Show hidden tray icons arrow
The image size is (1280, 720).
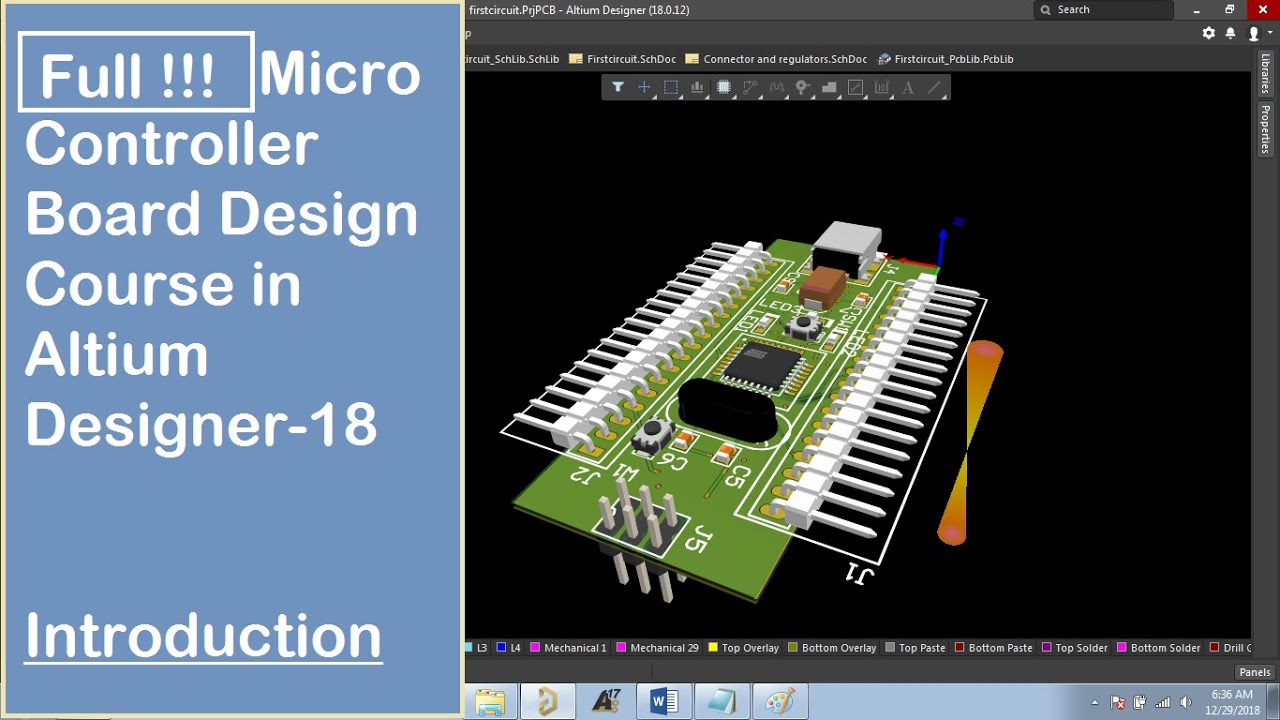point(1095,702)
